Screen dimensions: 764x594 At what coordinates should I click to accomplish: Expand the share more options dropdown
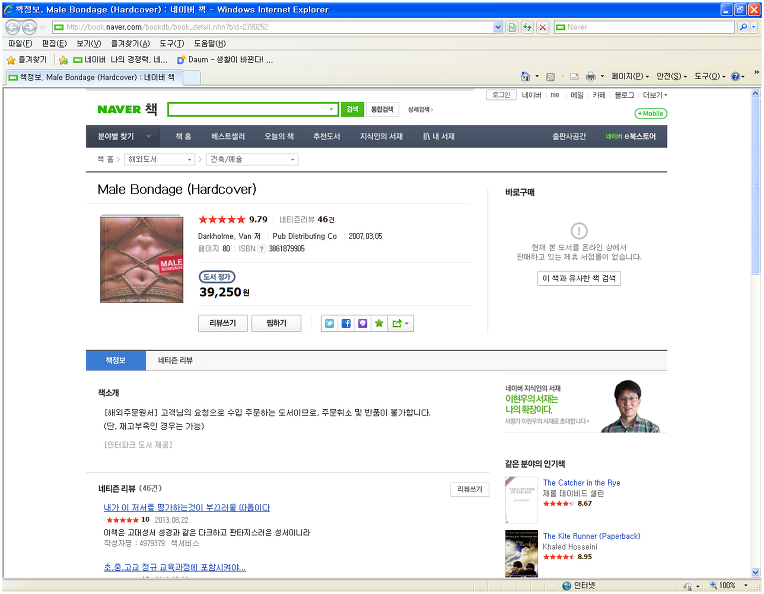[401, 324]
